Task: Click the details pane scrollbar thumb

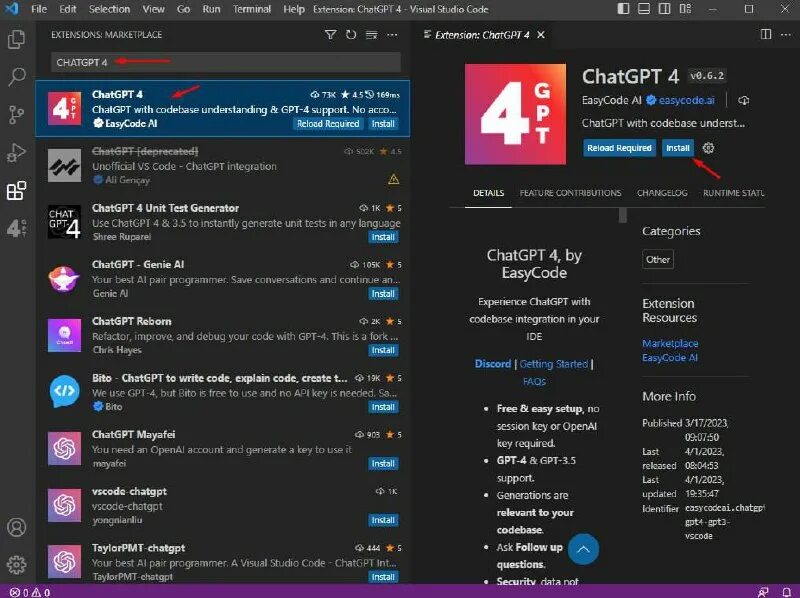Action: 622,215
